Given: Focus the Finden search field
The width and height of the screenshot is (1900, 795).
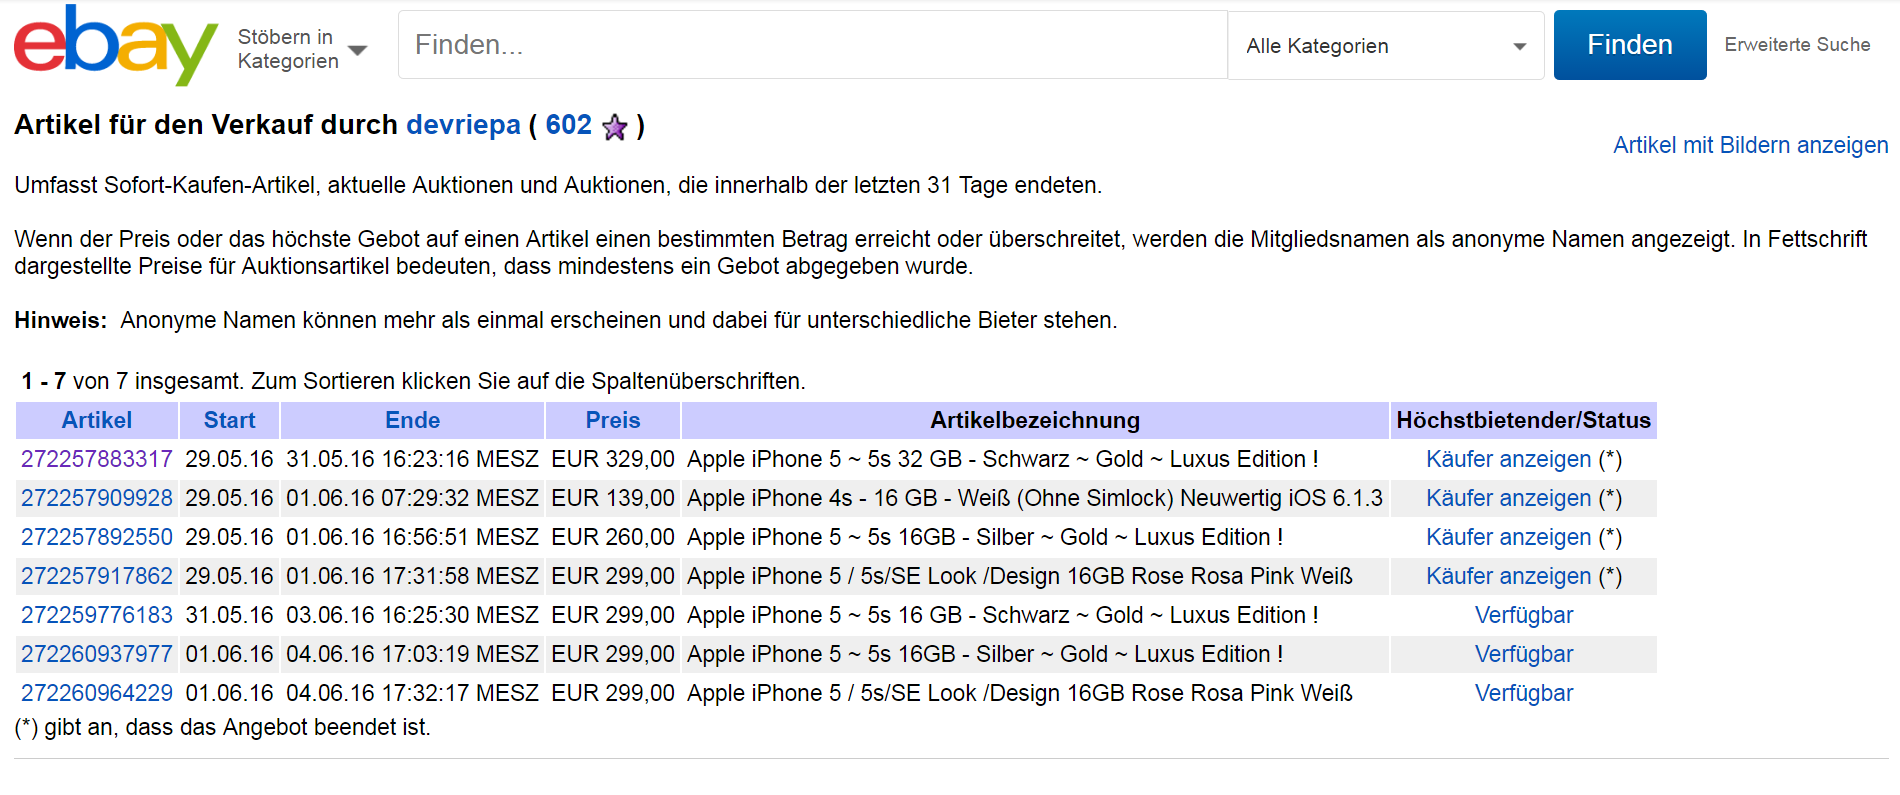Looking at the screenshot, I should [812, 45].
